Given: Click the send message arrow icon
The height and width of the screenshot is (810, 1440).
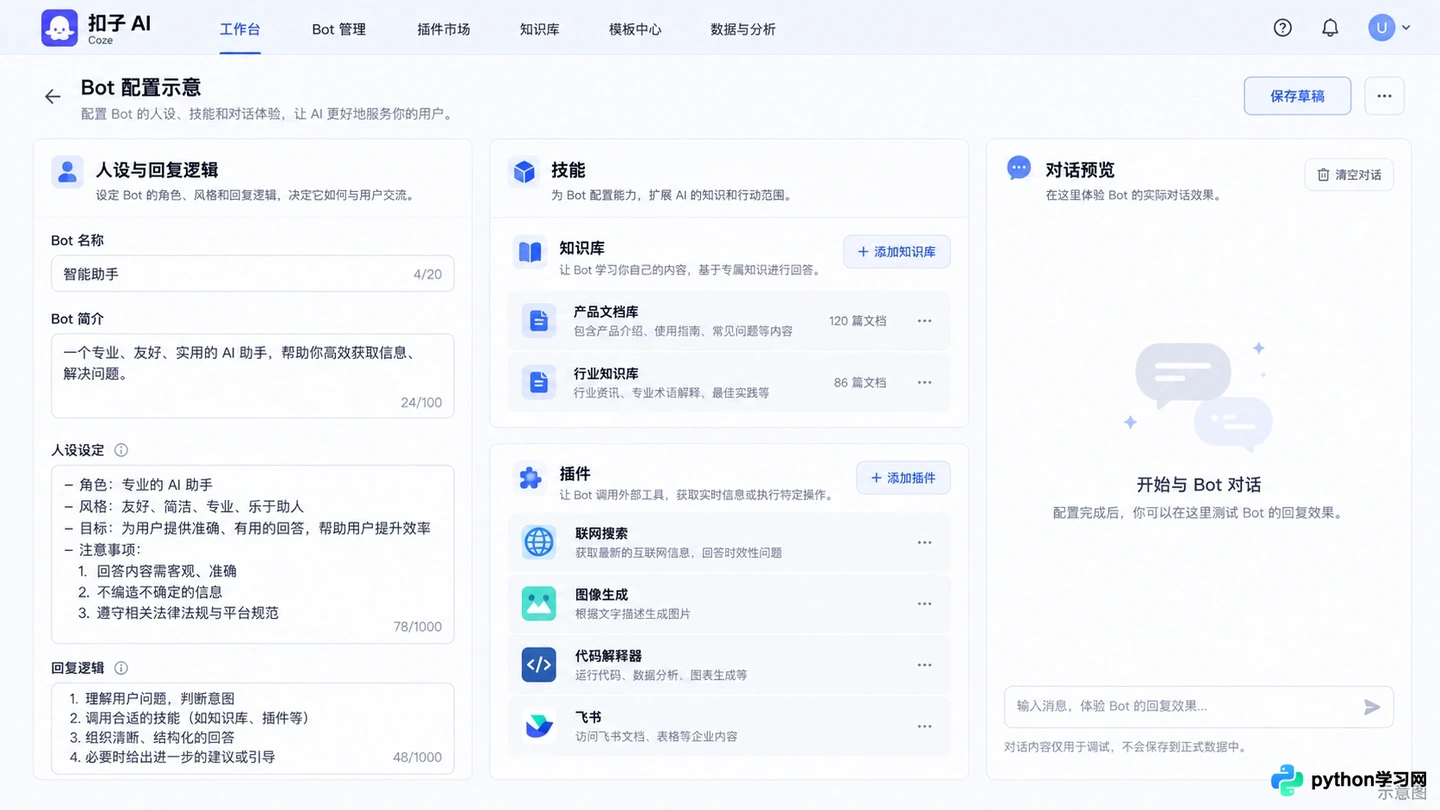Looking at the screenshot, I should click(1372, 707).
